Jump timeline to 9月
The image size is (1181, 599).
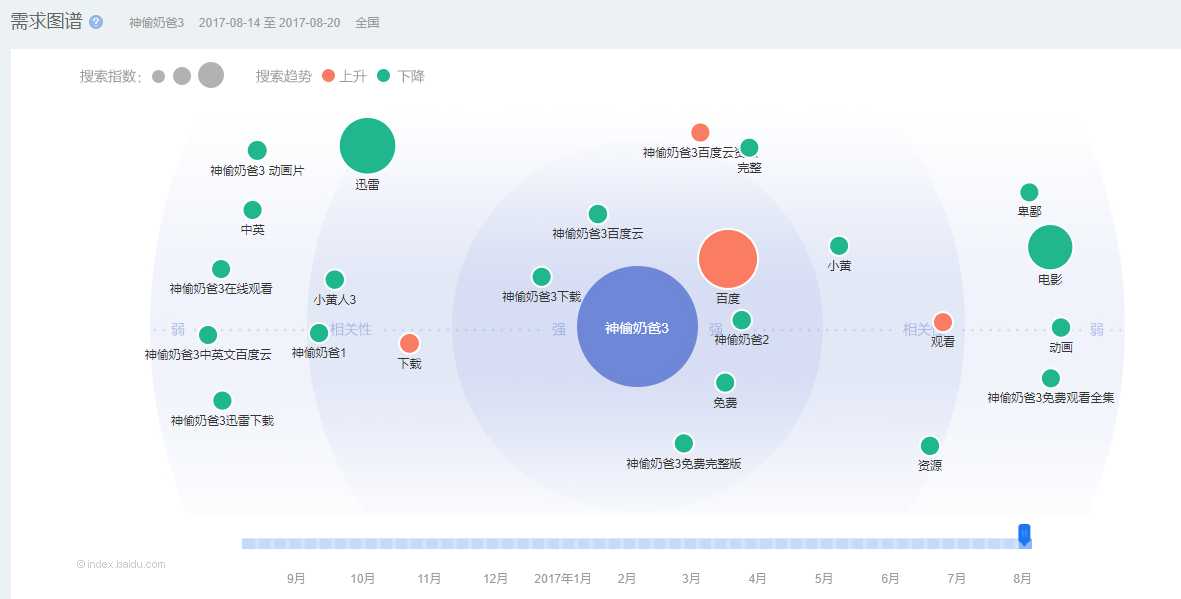tap(296, 579)
